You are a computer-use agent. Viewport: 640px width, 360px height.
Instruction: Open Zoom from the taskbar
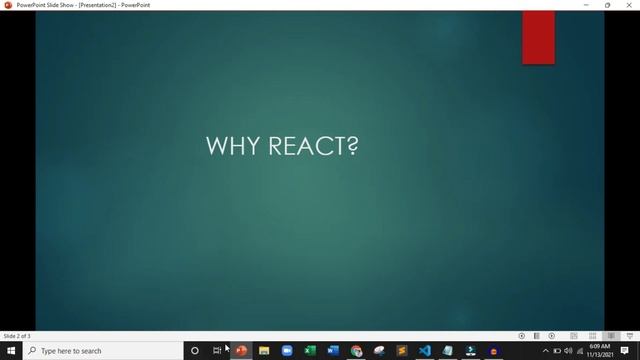click(287, 351)
